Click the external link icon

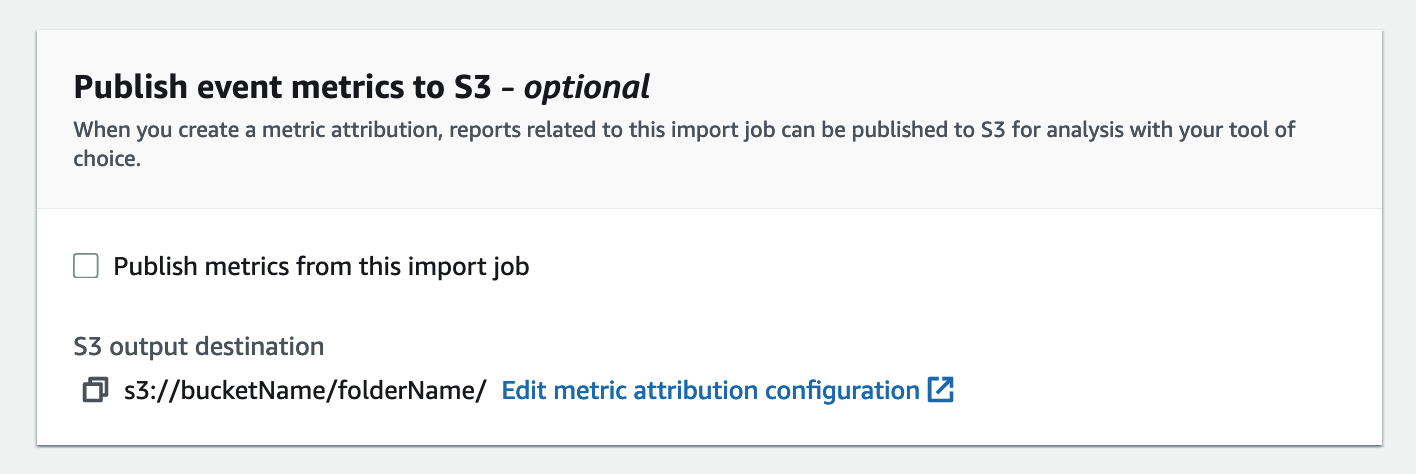pyautogui.click(x=941, y=390)
